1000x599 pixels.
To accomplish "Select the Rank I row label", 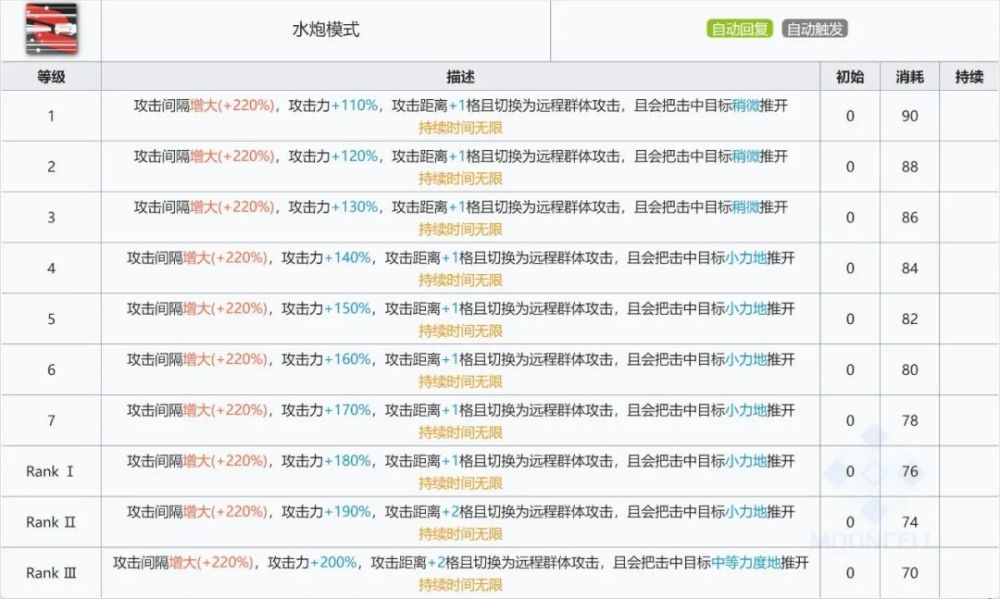I will [x=50, y=471].
